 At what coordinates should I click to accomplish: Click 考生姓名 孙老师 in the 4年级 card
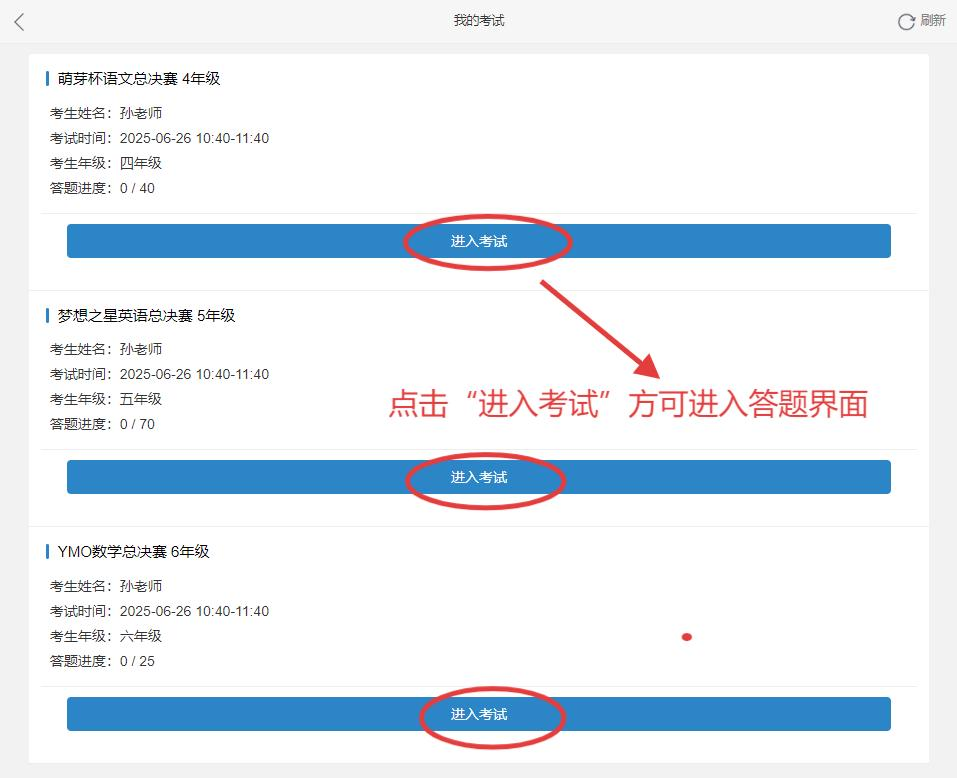(x=106, y=113)
